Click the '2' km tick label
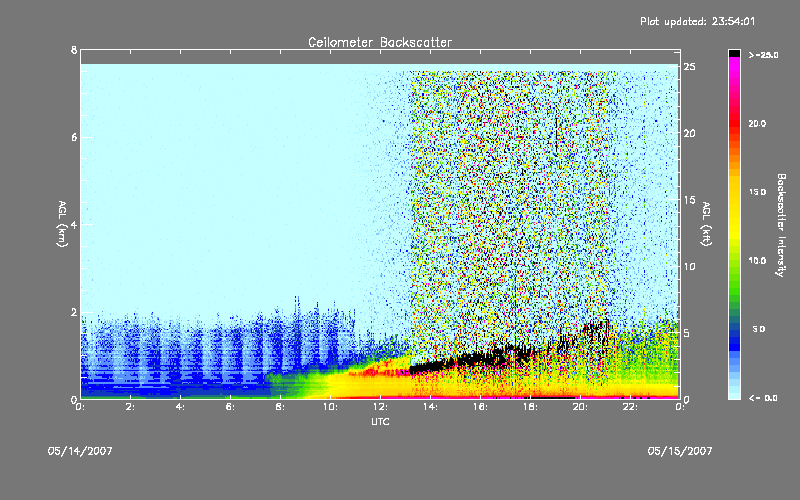The image size is (800, 500). (x=74, y=312)
